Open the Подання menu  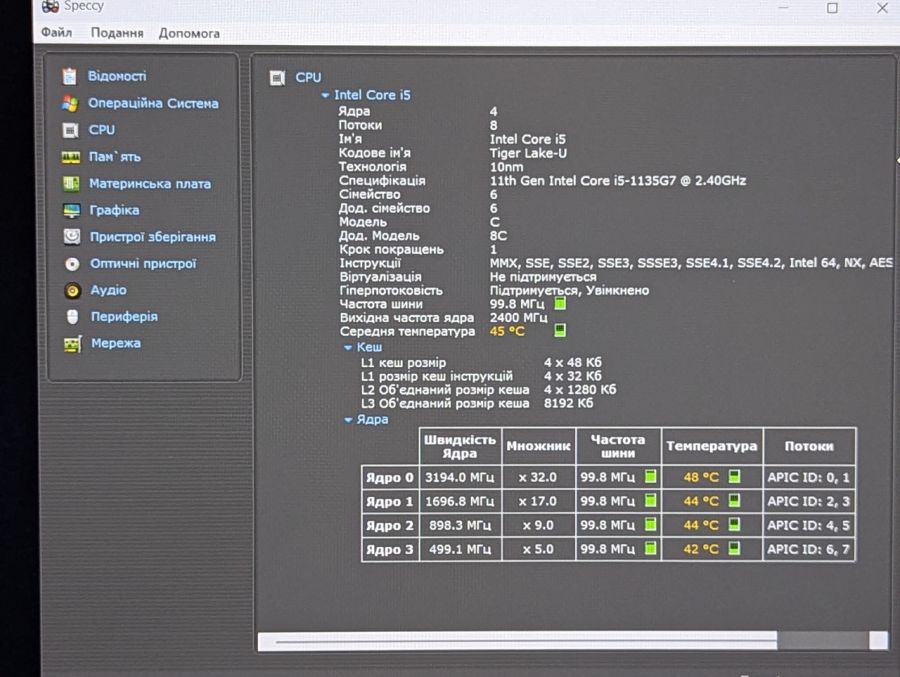click(117, 33)
